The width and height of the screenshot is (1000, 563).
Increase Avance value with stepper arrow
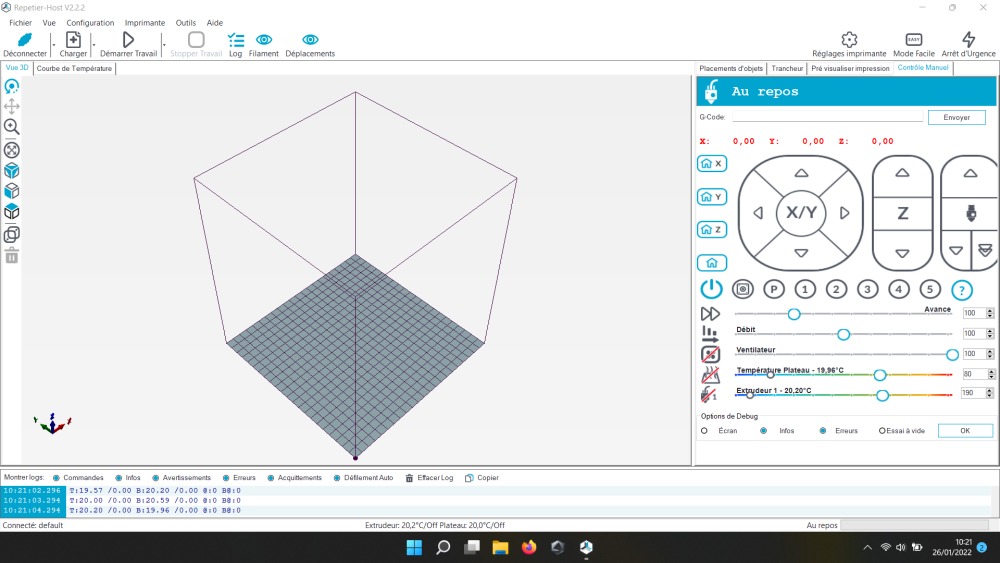click(x=990, y=311)
